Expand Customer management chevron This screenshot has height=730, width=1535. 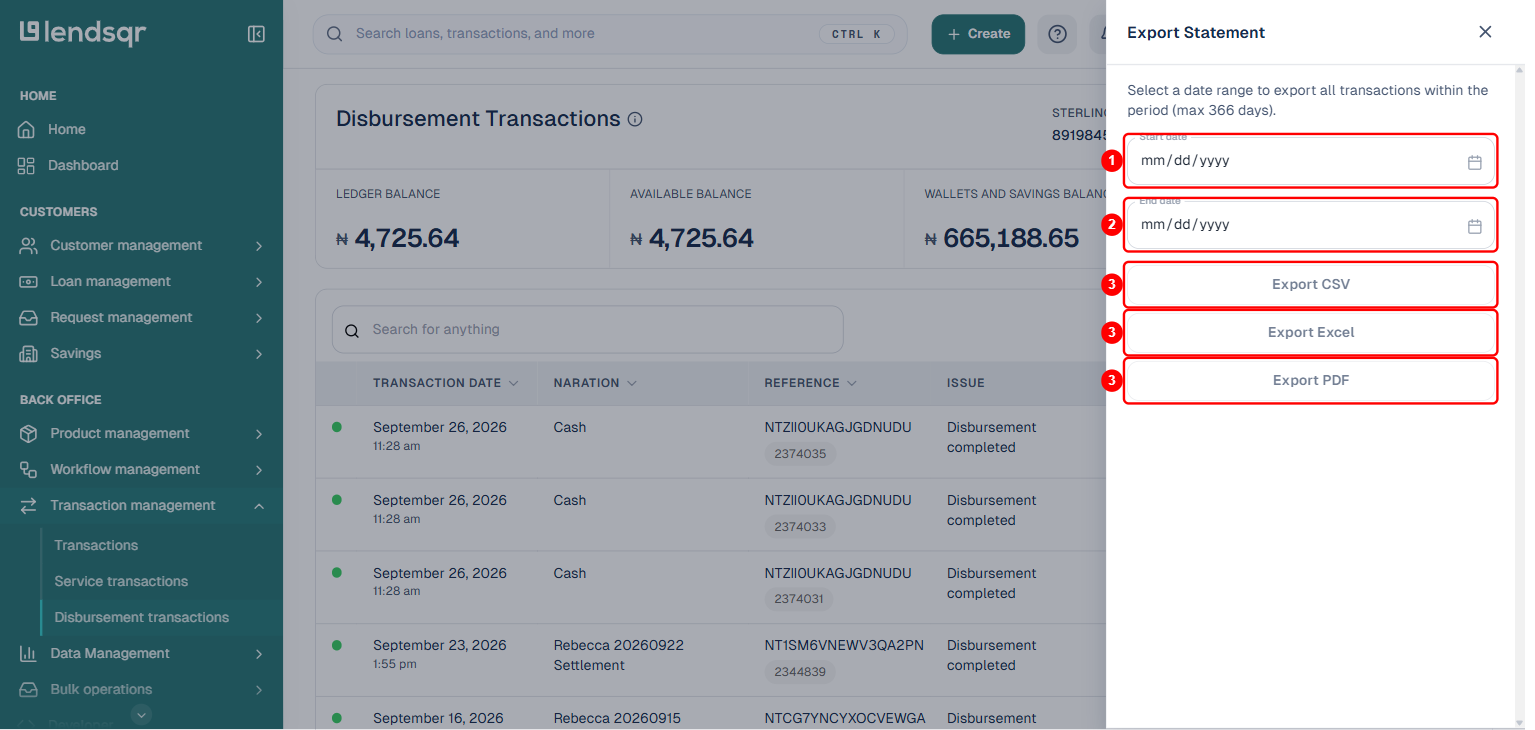[259, 246]
